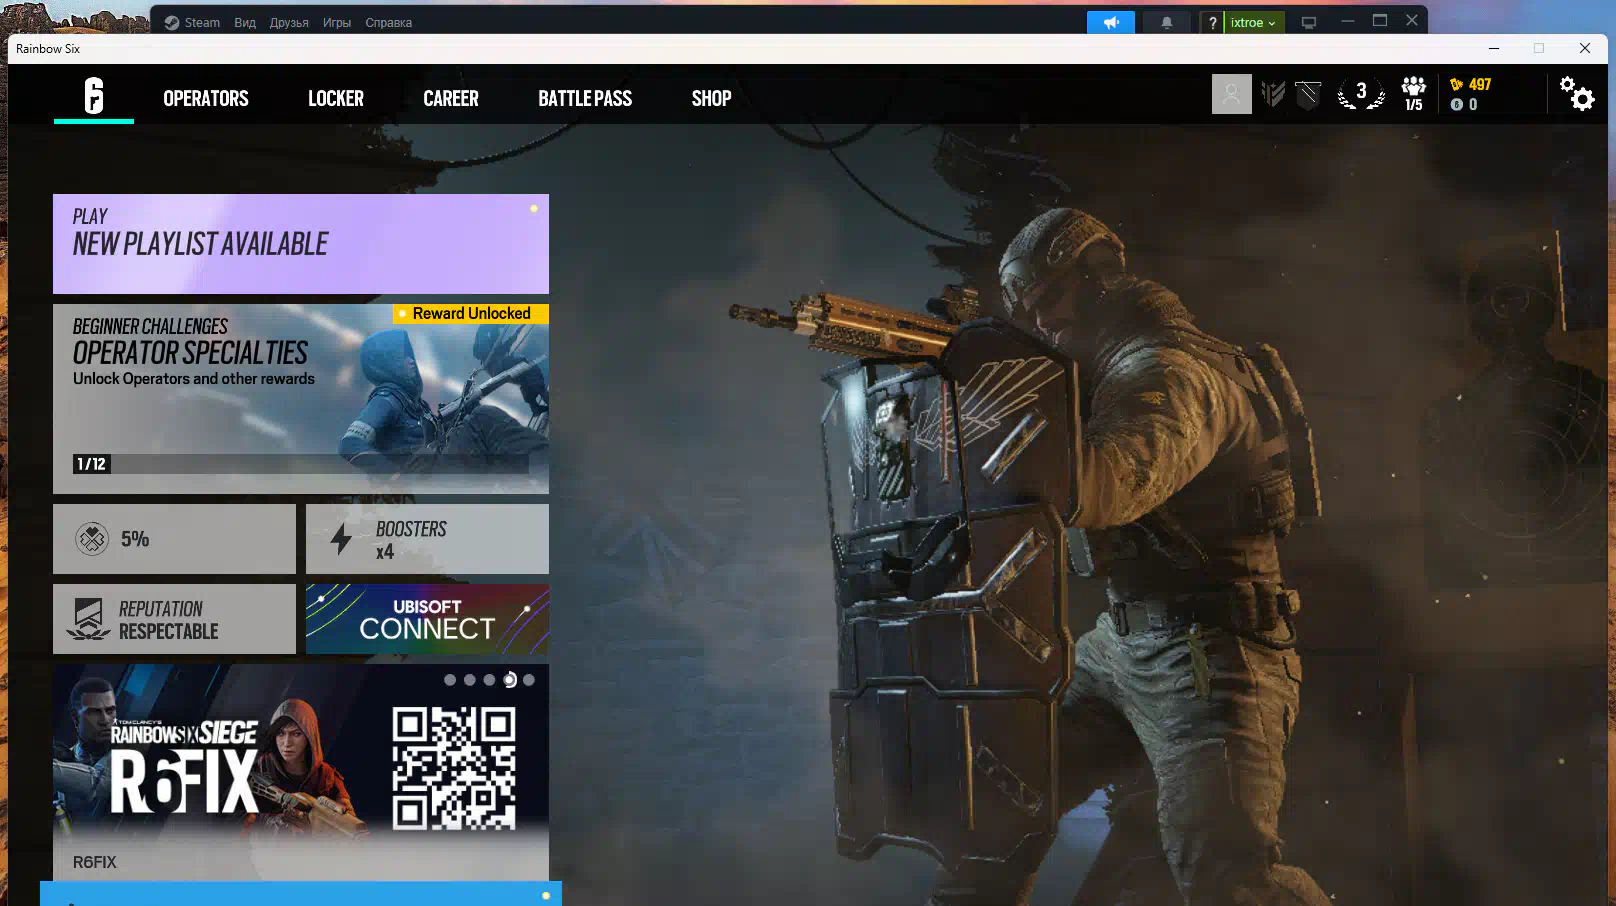1616x906 pixels.
Task: Select the fifth carousel dot
Action: coord(529,680)
